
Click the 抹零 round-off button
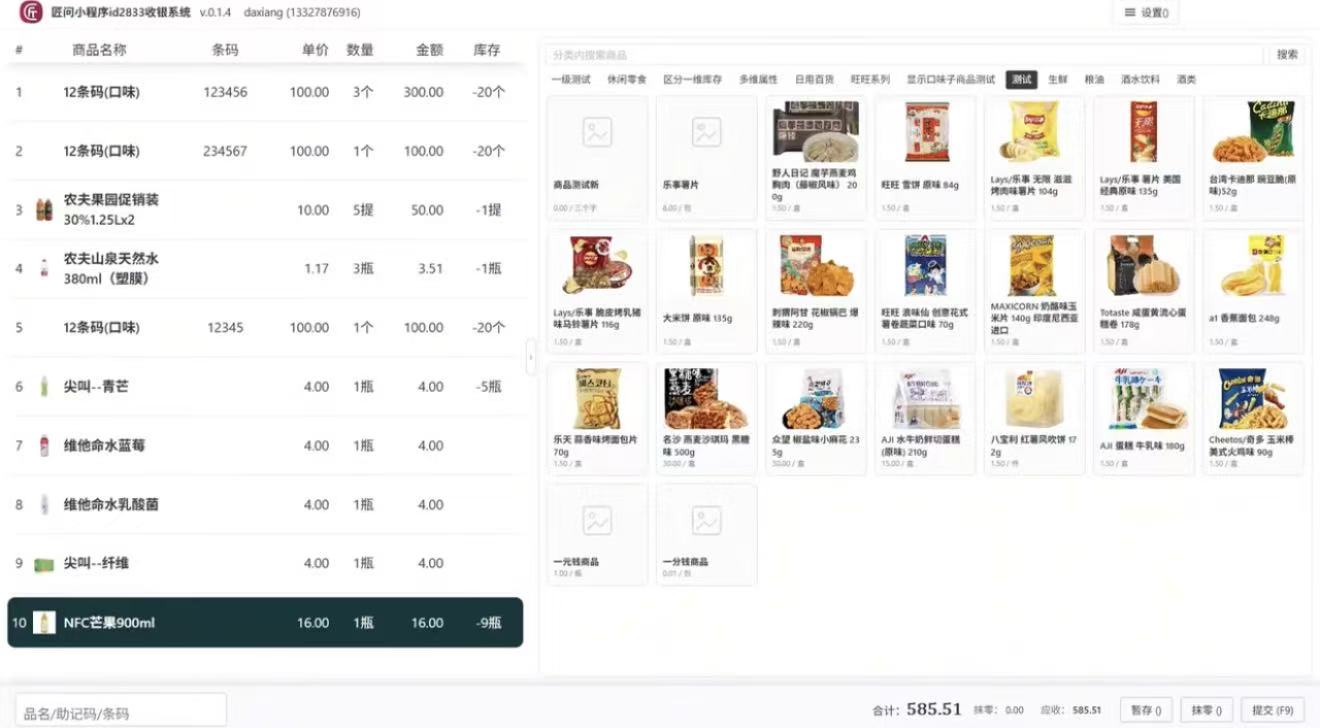1207,710
